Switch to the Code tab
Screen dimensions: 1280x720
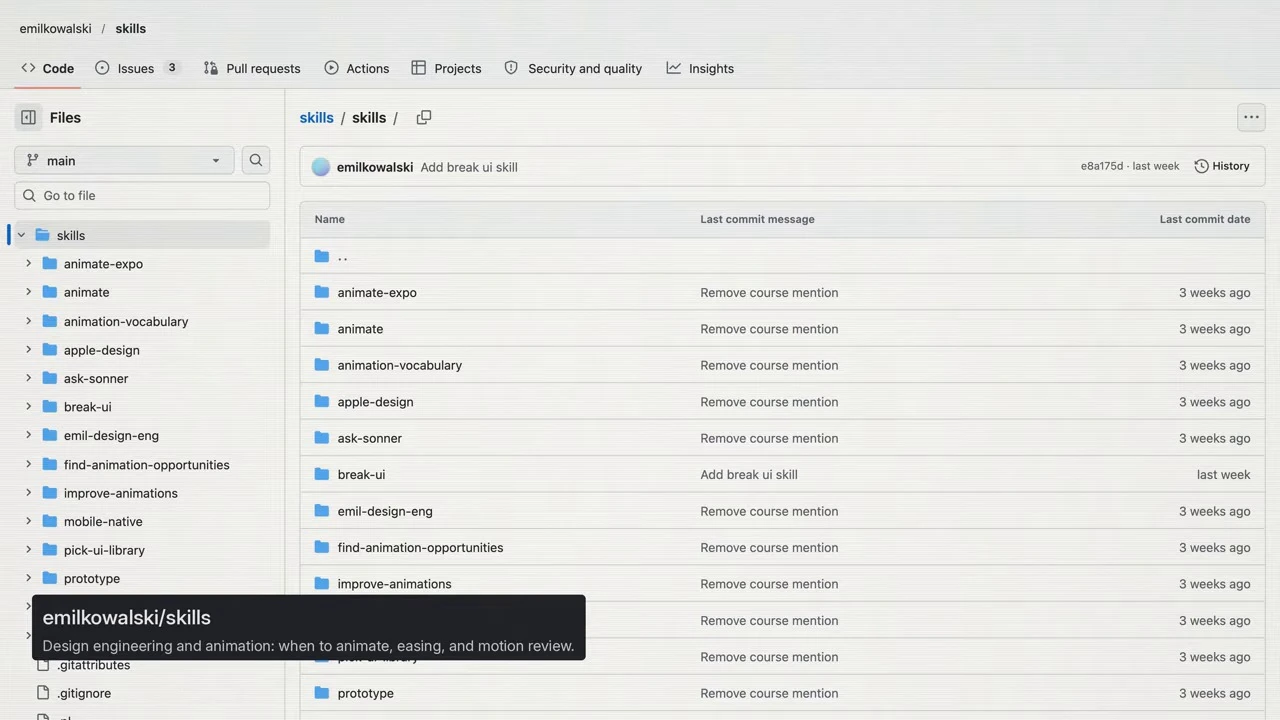(x=47, y=68)
